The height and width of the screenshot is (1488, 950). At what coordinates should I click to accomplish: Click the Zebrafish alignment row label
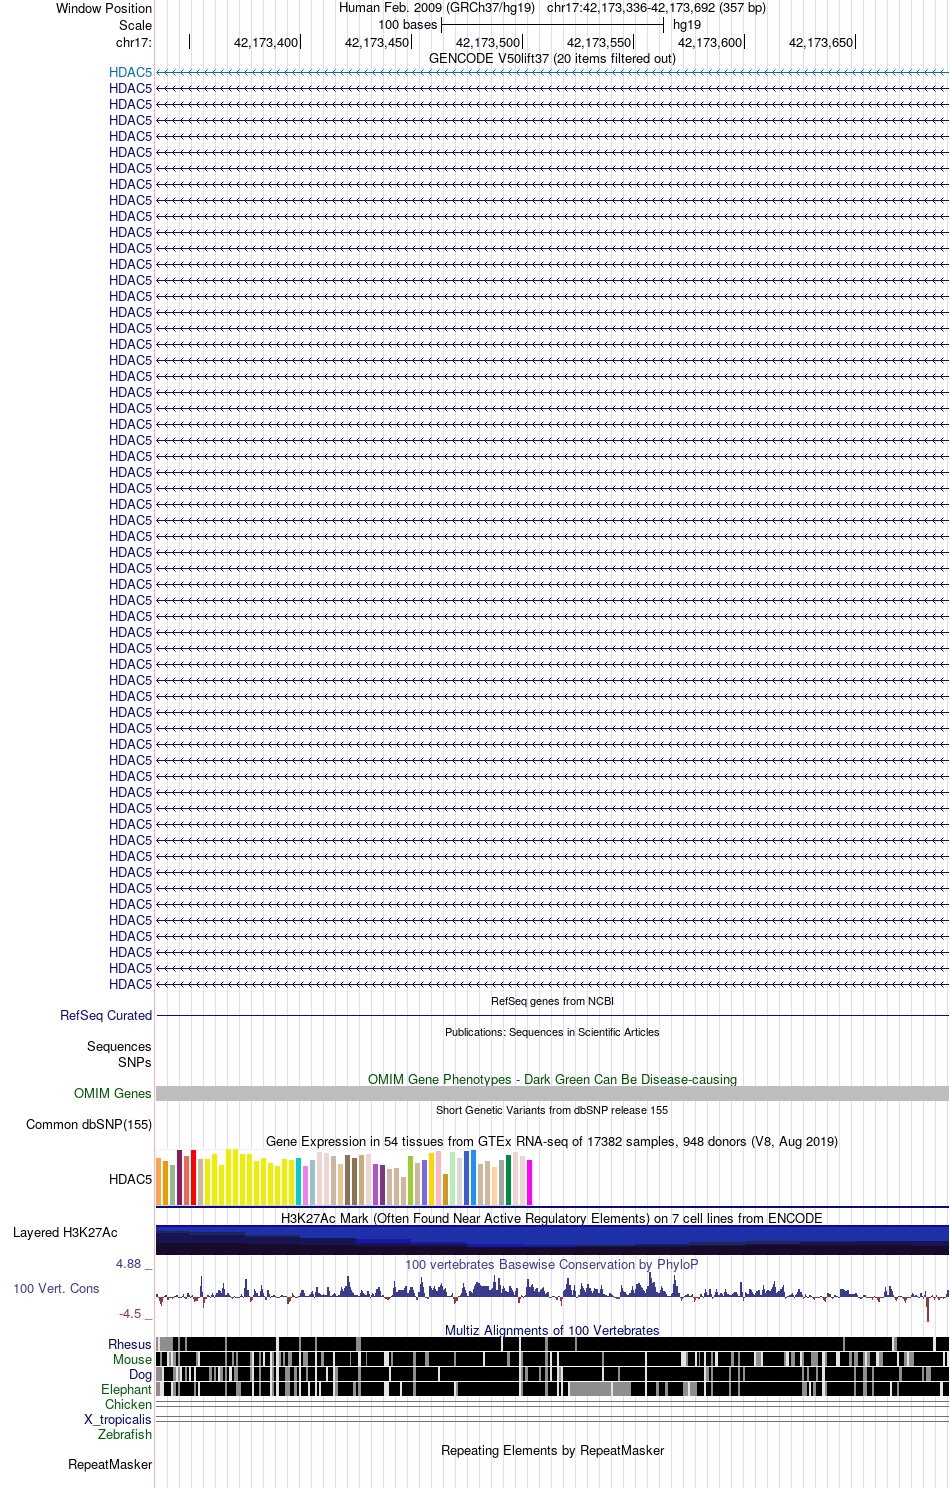(125, 1434)
